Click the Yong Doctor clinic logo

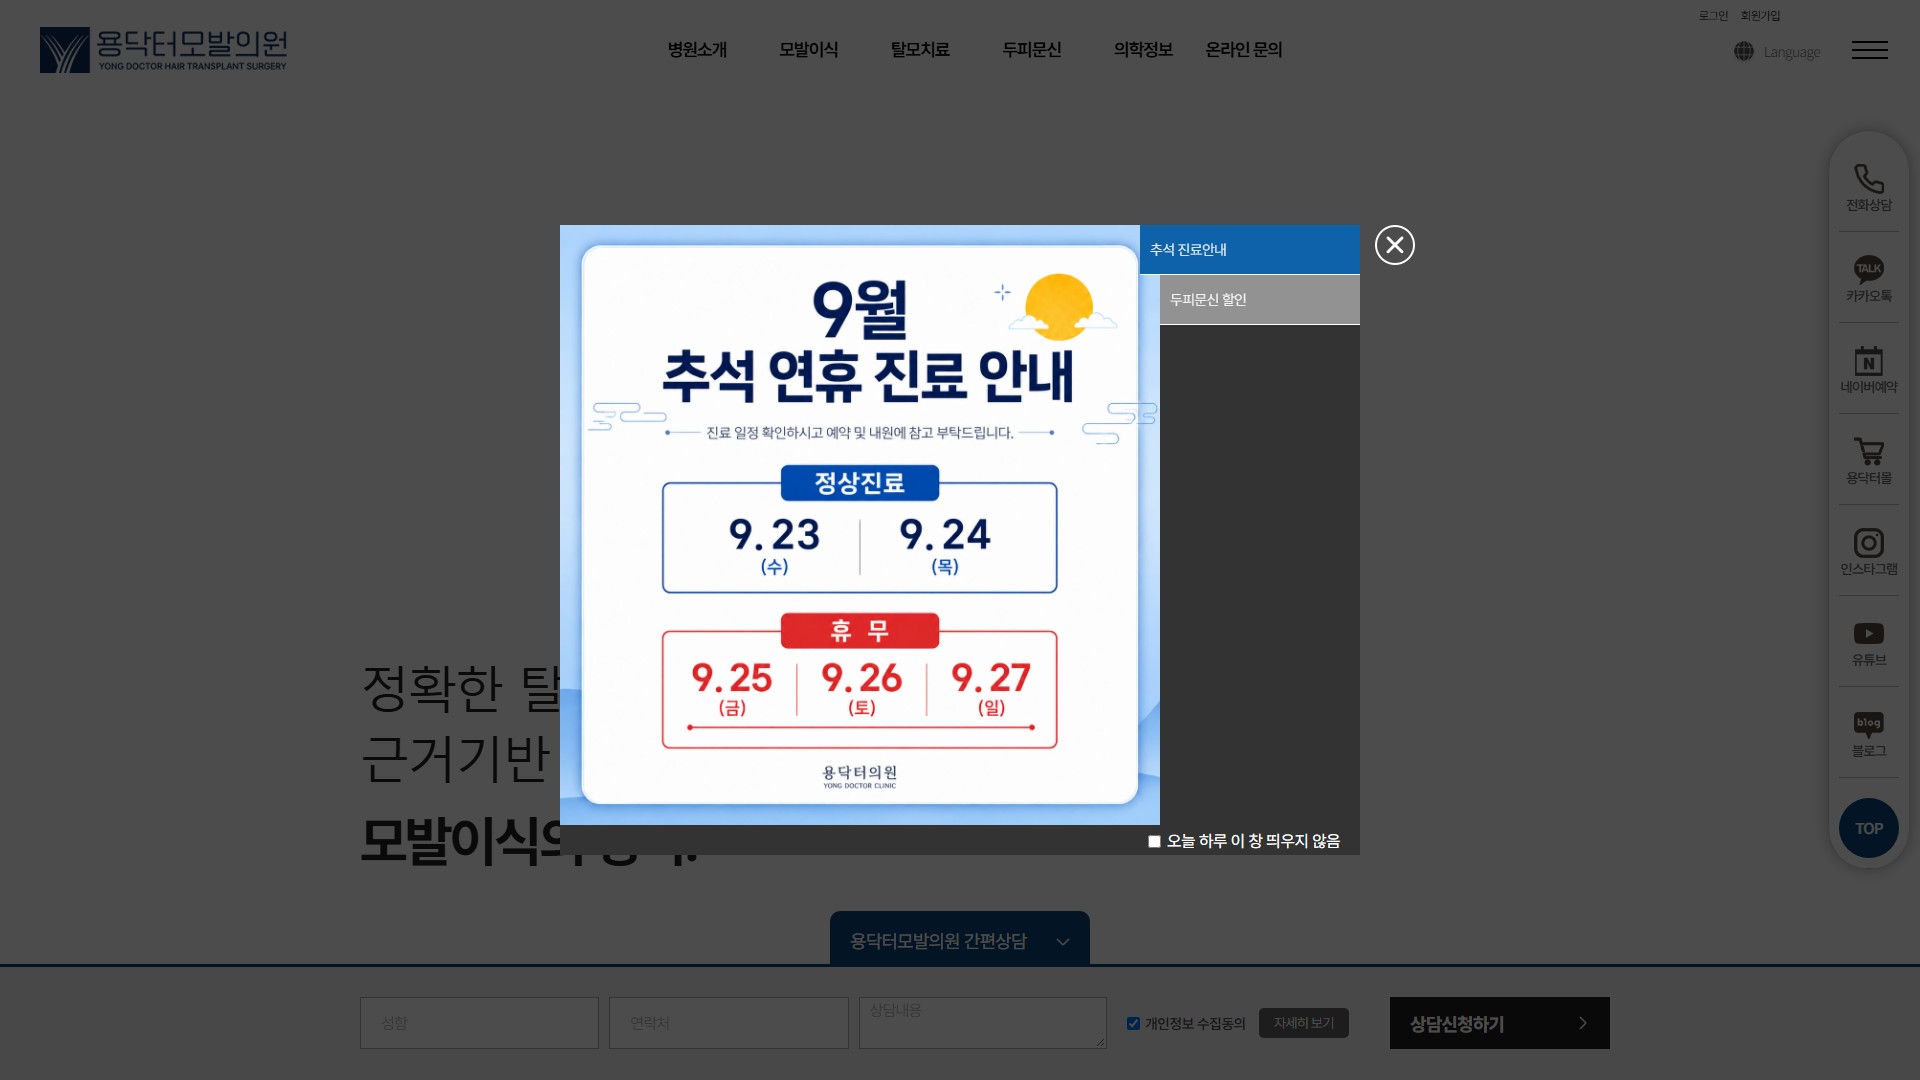pyautogui.click(x=163, y=50)
